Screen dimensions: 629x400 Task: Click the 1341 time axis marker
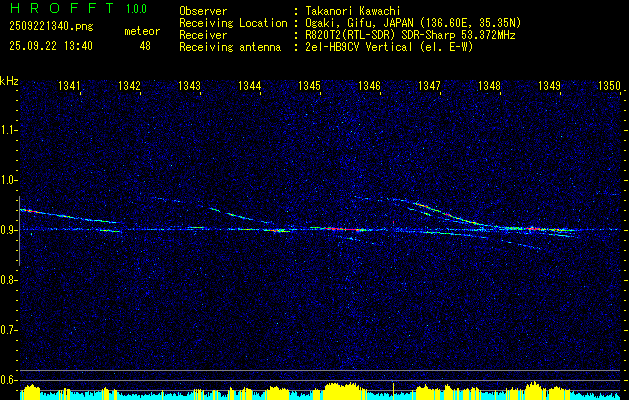pyautogui.click(x=69, y=85)
